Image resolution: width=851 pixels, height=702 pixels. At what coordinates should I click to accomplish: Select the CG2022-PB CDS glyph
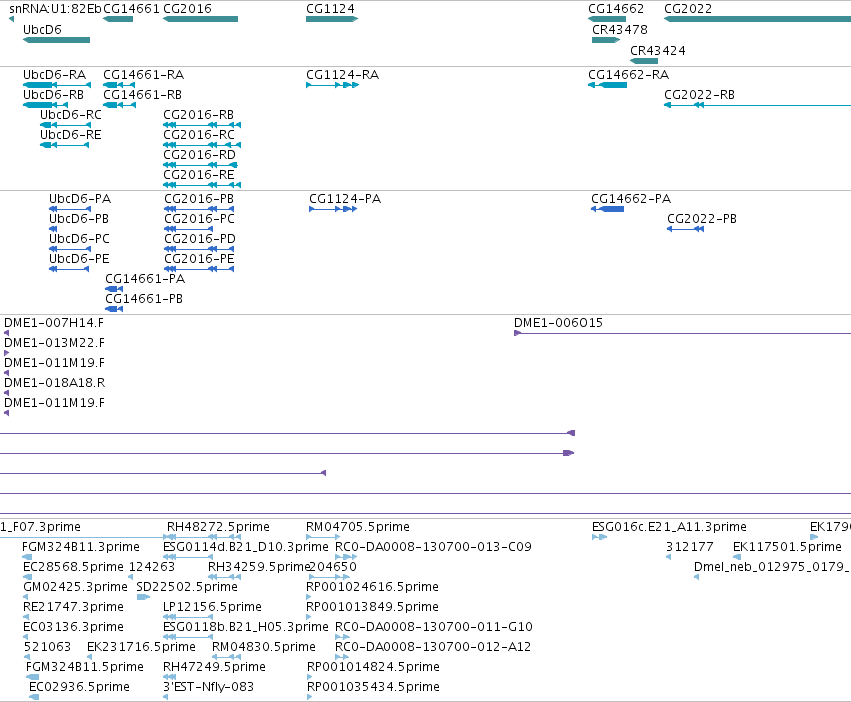click(685, 229)
